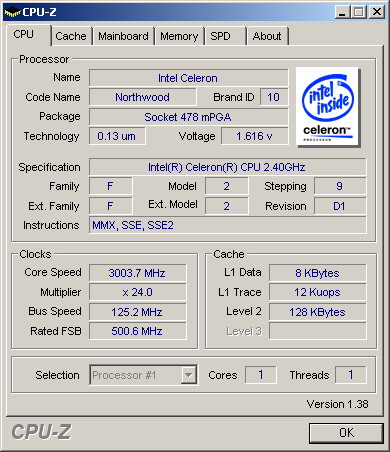390x452 pixels.
Task: Switch to the Cache tab
Action: coord(71,36)
